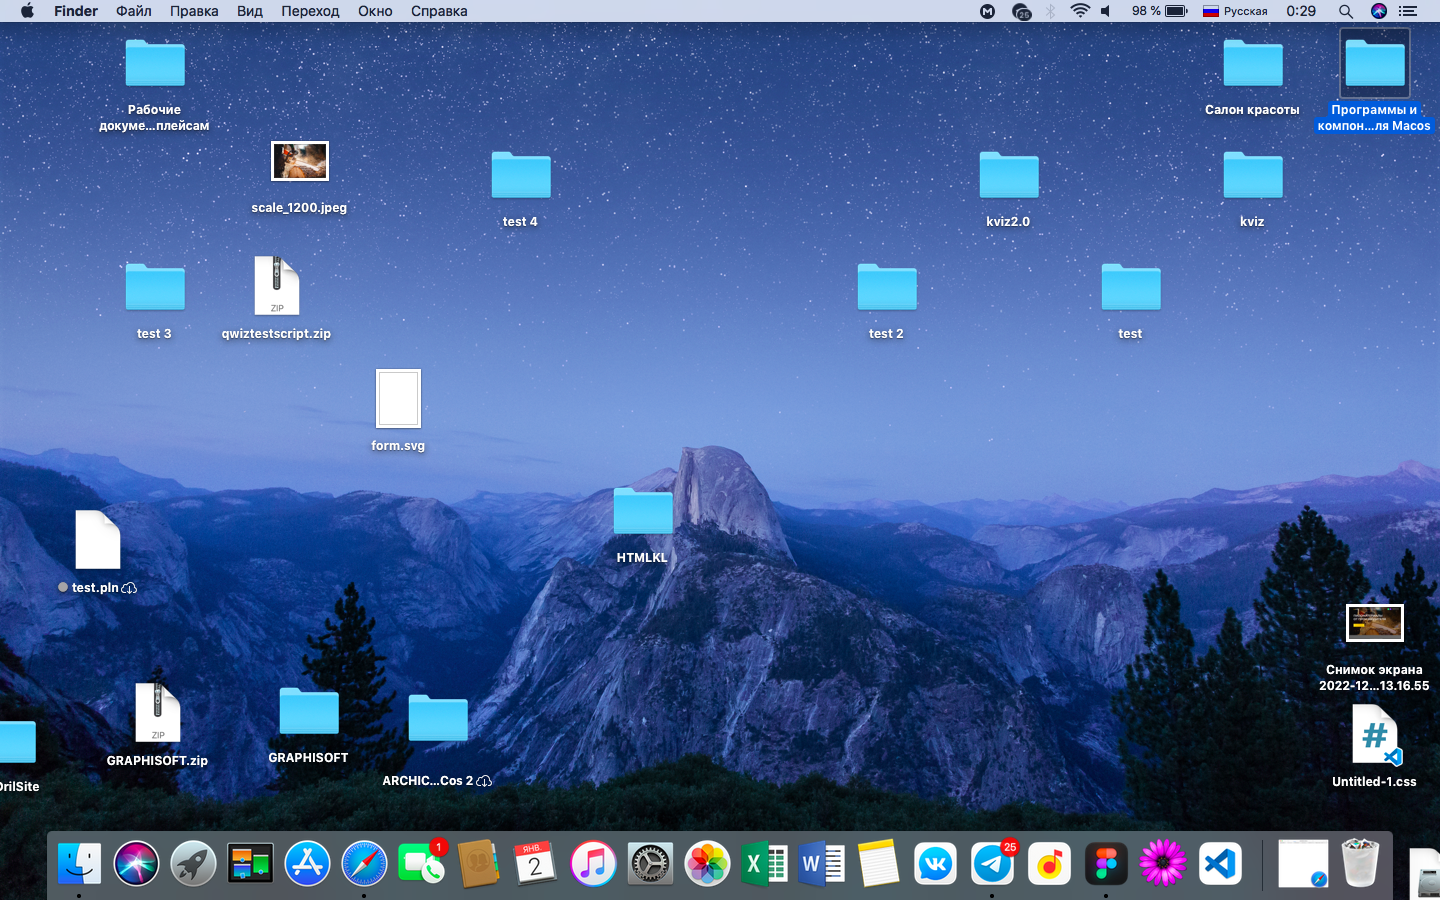Open Safari from the dock

[364, 864]
